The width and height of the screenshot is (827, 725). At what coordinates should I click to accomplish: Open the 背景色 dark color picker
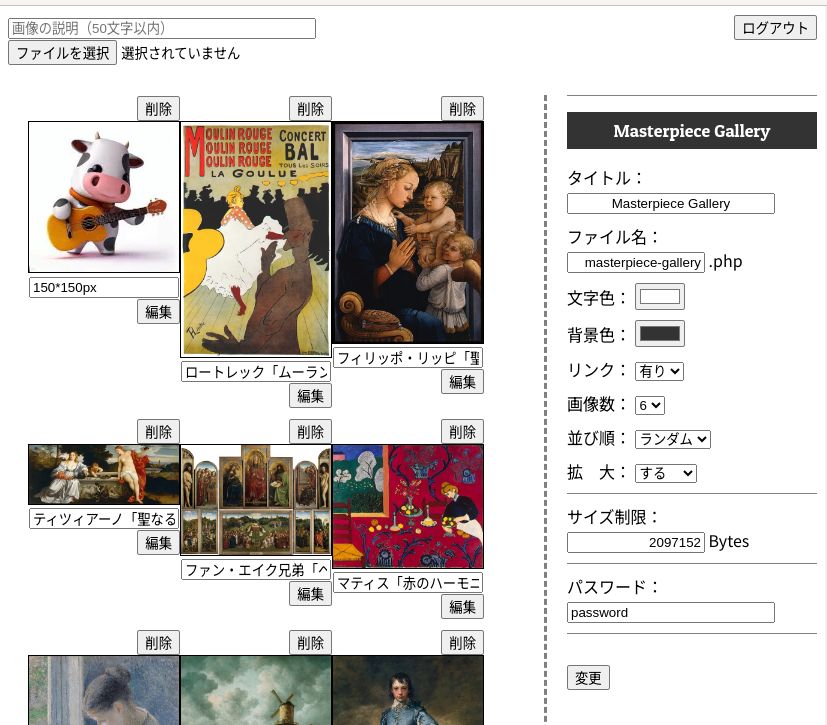tap(660, 333)
